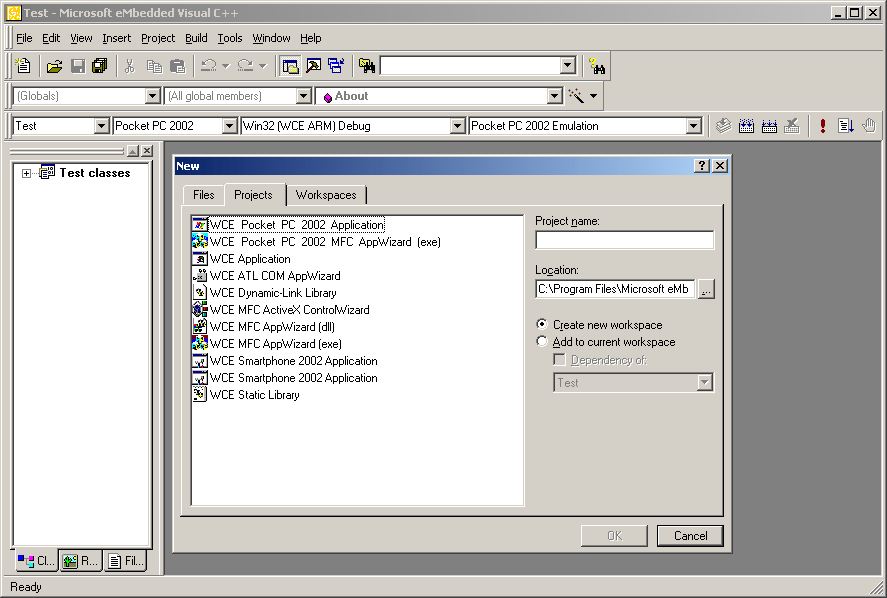This screenshot has height=598, width=887.
Task: Click the Find in Files binoculars icon
Action: click(x=367, y=66)
